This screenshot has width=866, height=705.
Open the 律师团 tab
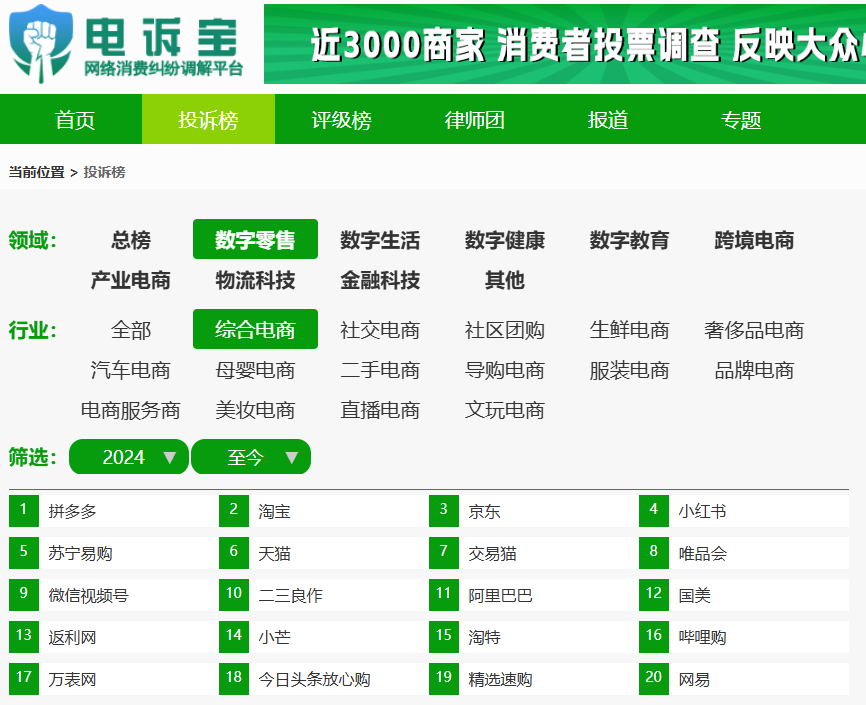click(474, 120)
